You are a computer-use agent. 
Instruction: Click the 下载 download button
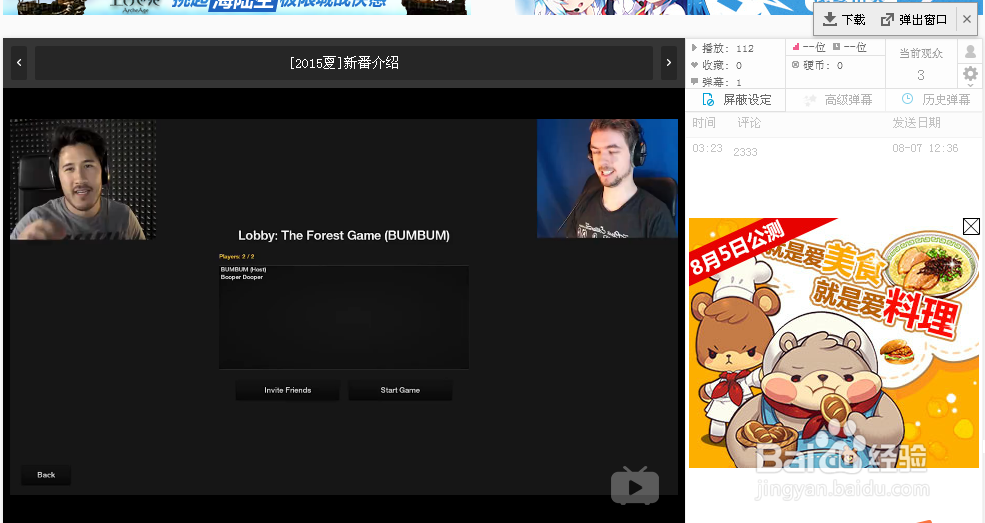coord(844,19)
